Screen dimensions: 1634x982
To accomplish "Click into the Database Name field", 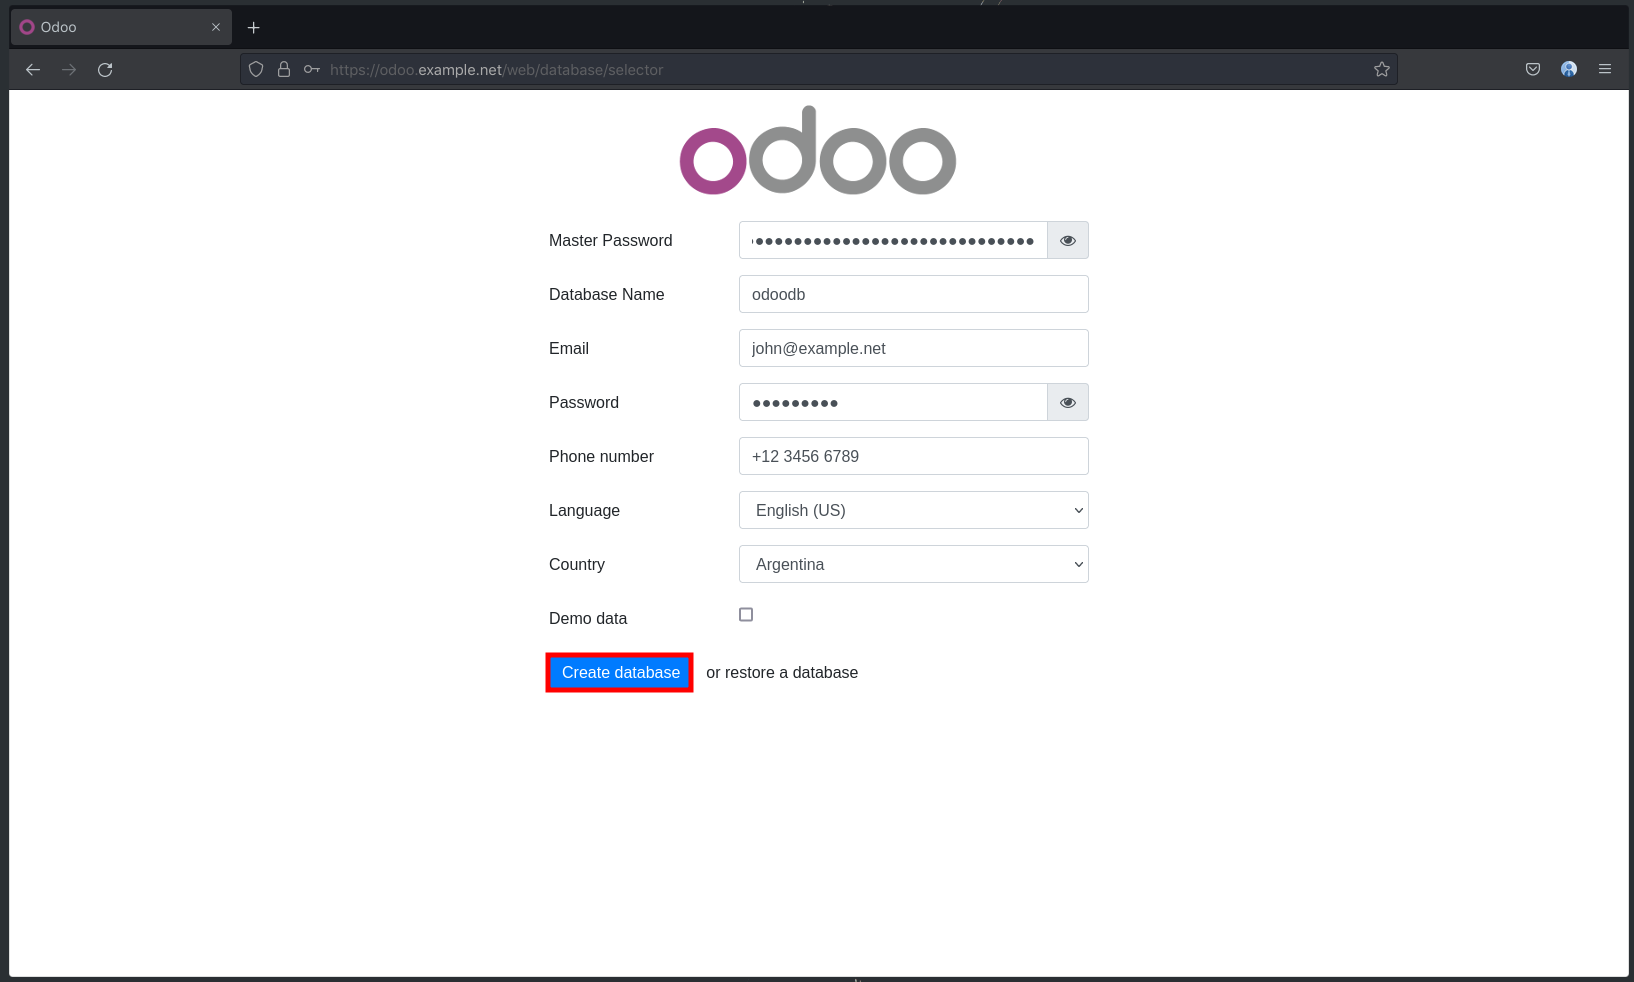I will point(914,294).
